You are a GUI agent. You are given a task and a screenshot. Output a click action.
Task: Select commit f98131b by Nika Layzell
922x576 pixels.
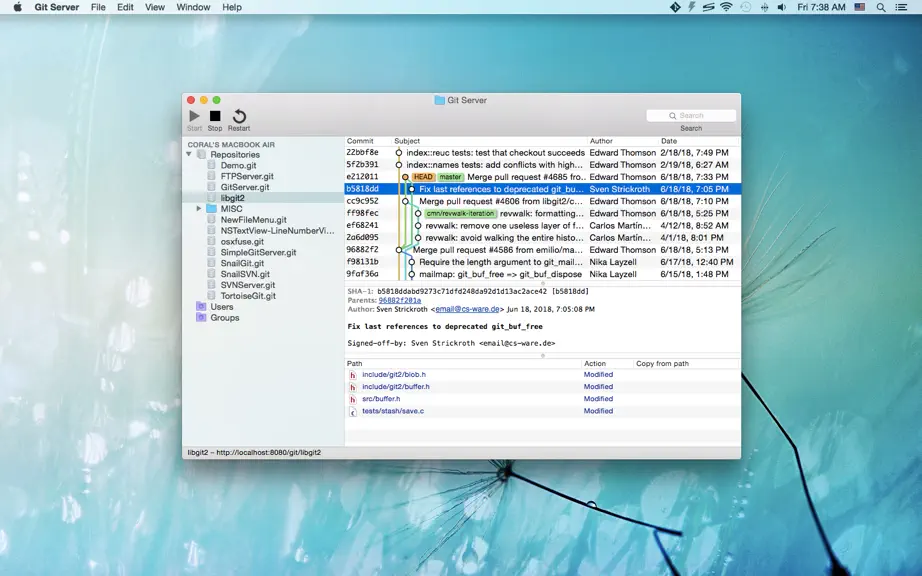point(542,262)
